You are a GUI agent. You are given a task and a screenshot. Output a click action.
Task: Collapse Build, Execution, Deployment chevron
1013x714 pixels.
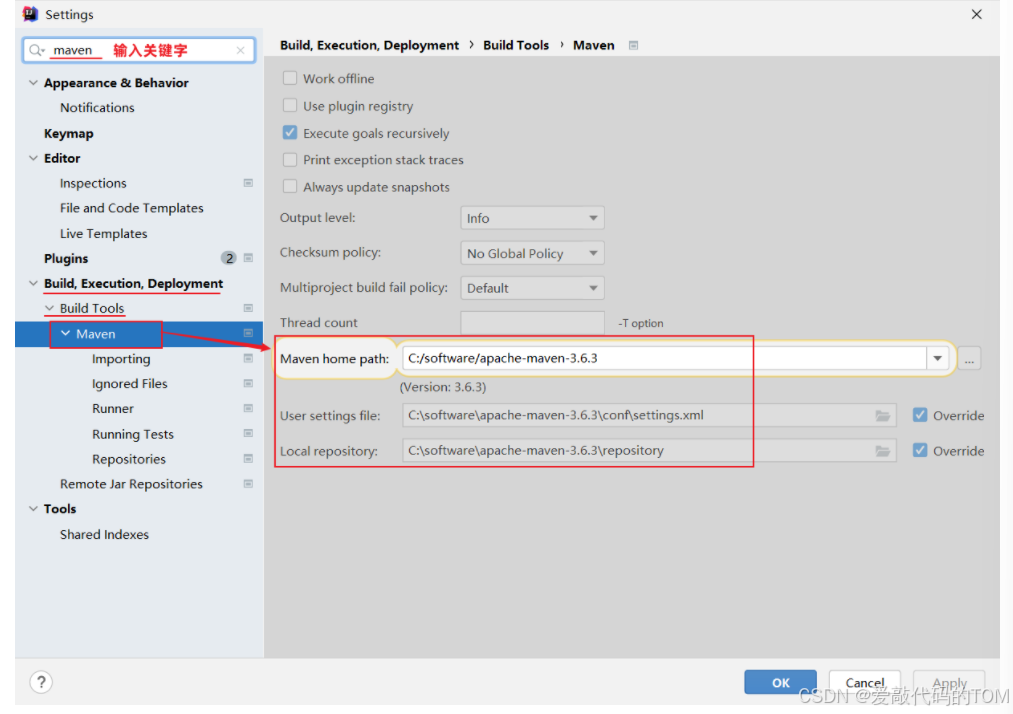click(x=34, y=283)
